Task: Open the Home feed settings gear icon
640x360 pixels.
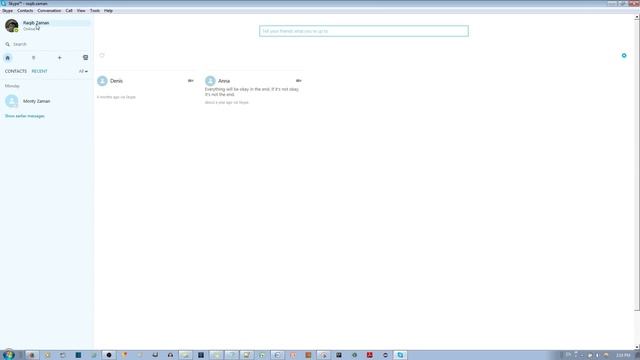Action: 624,56
